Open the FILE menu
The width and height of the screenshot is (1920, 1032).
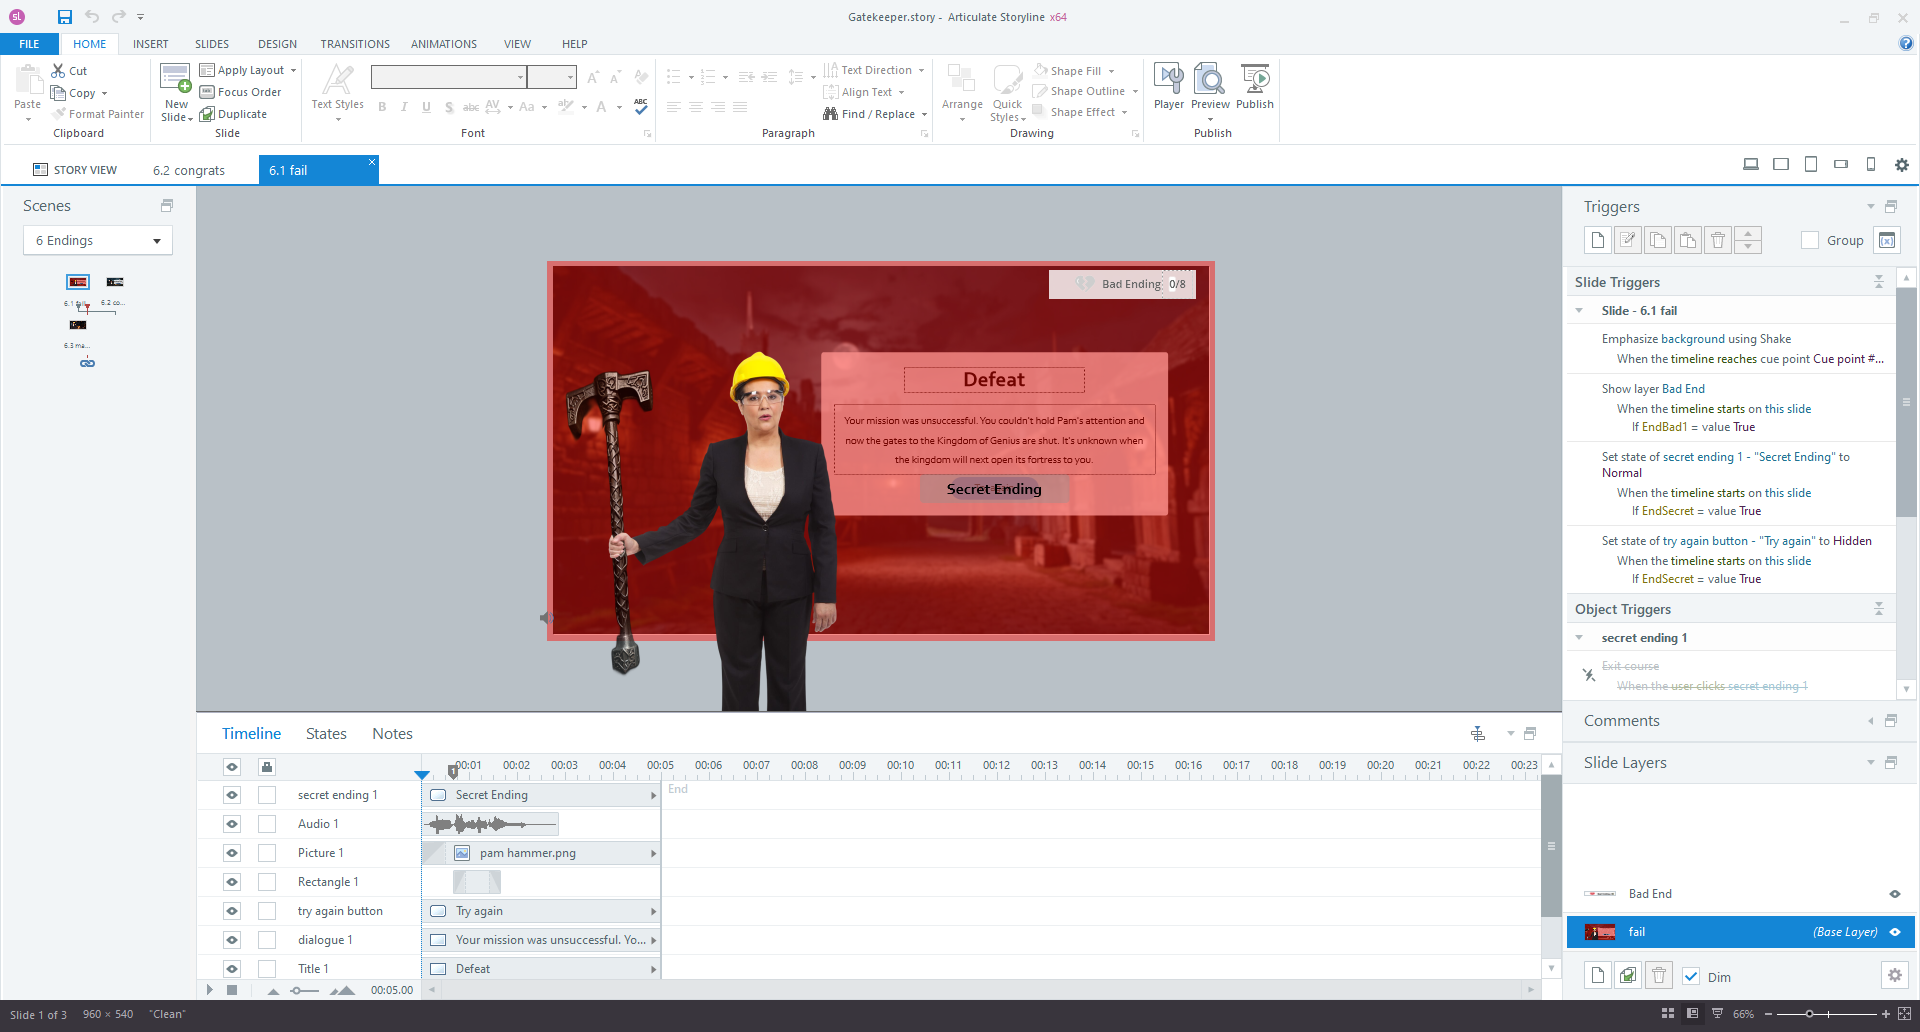(x=29, y=44)
